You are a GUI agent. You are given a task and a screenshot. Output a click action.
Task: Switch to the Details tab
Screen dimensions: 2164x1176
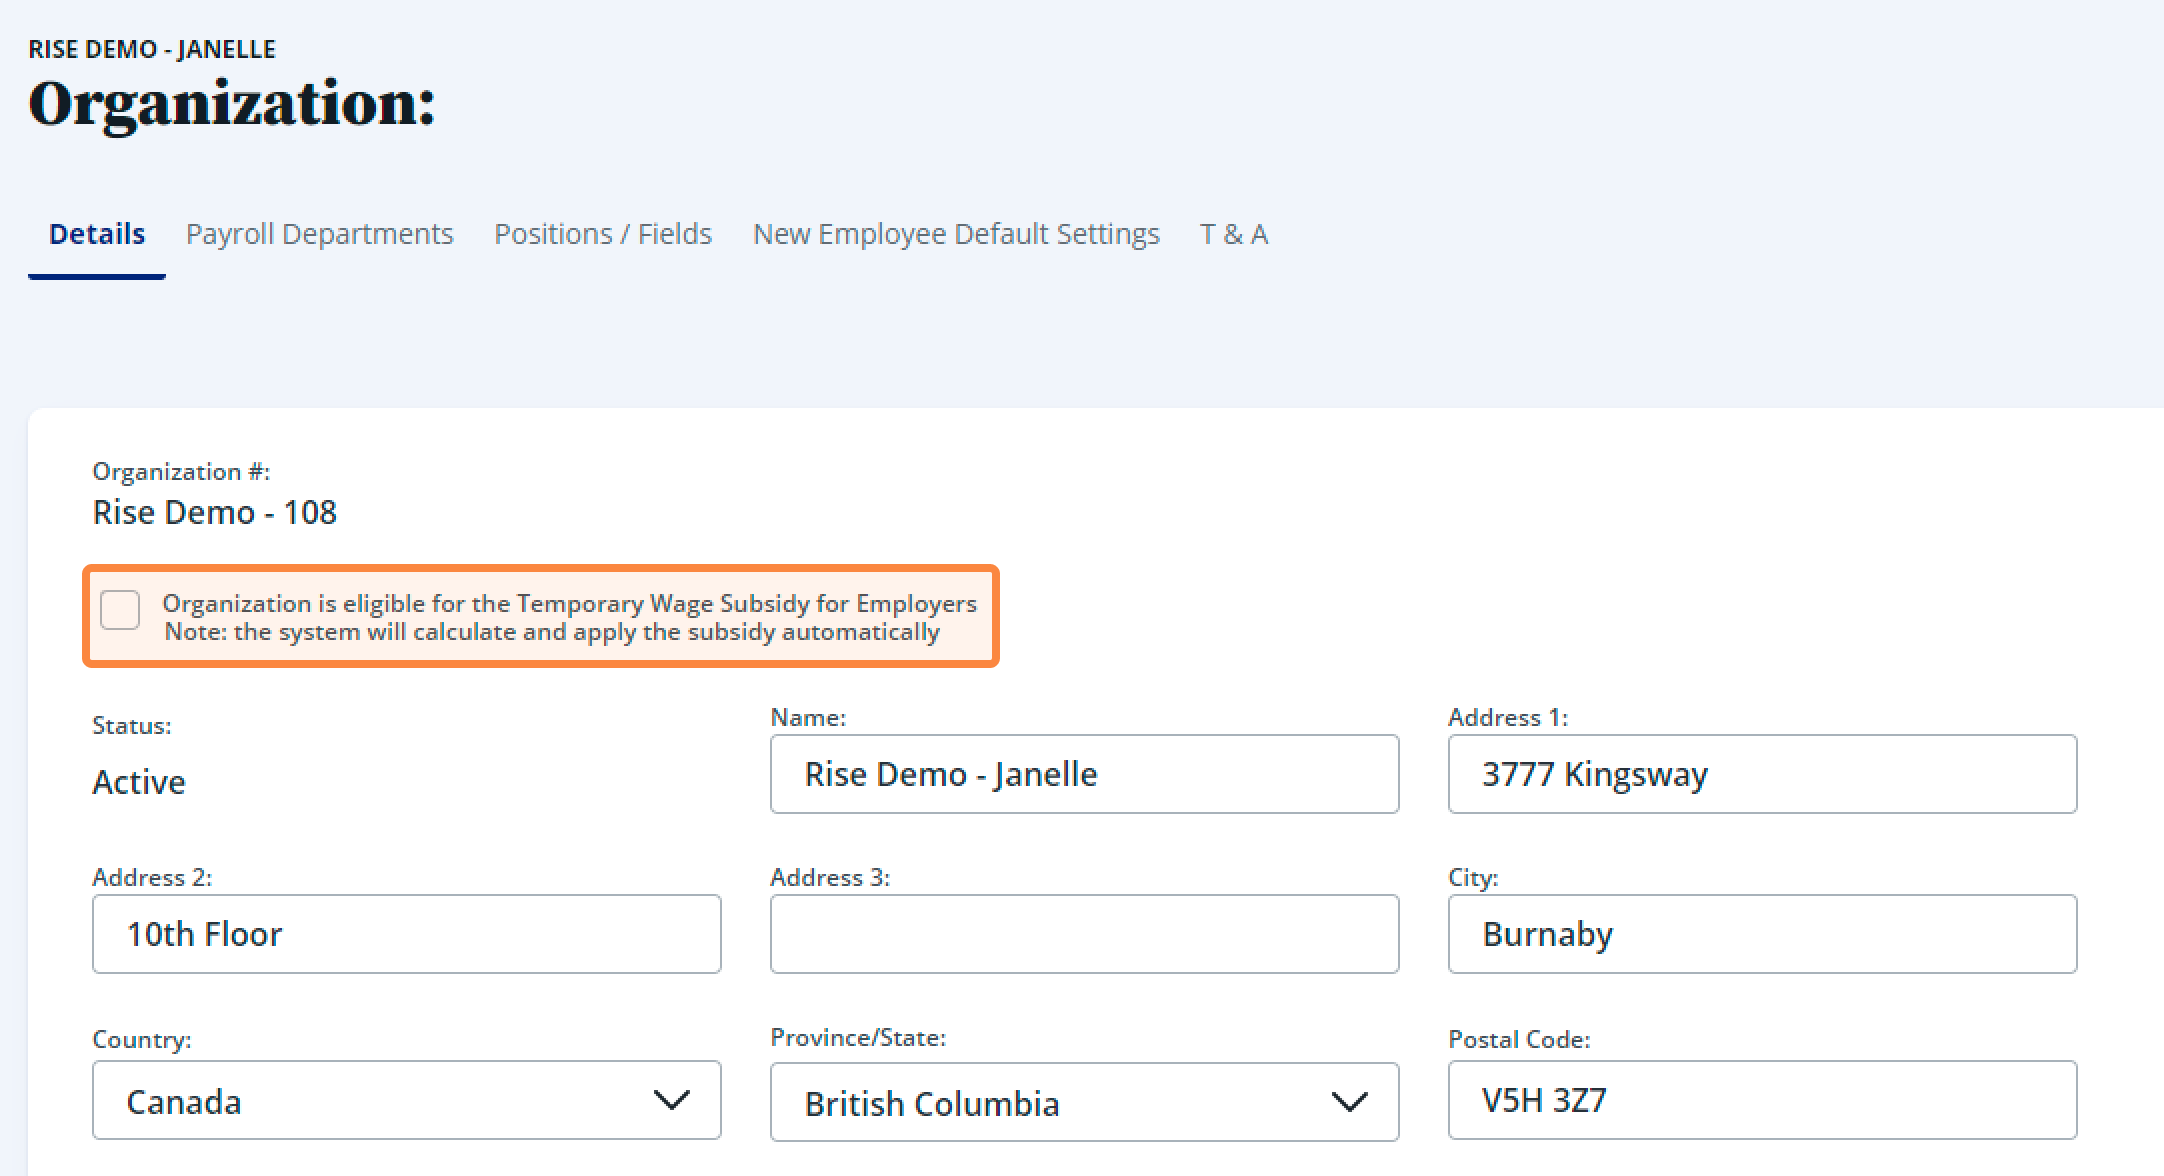tap(97, 234)
